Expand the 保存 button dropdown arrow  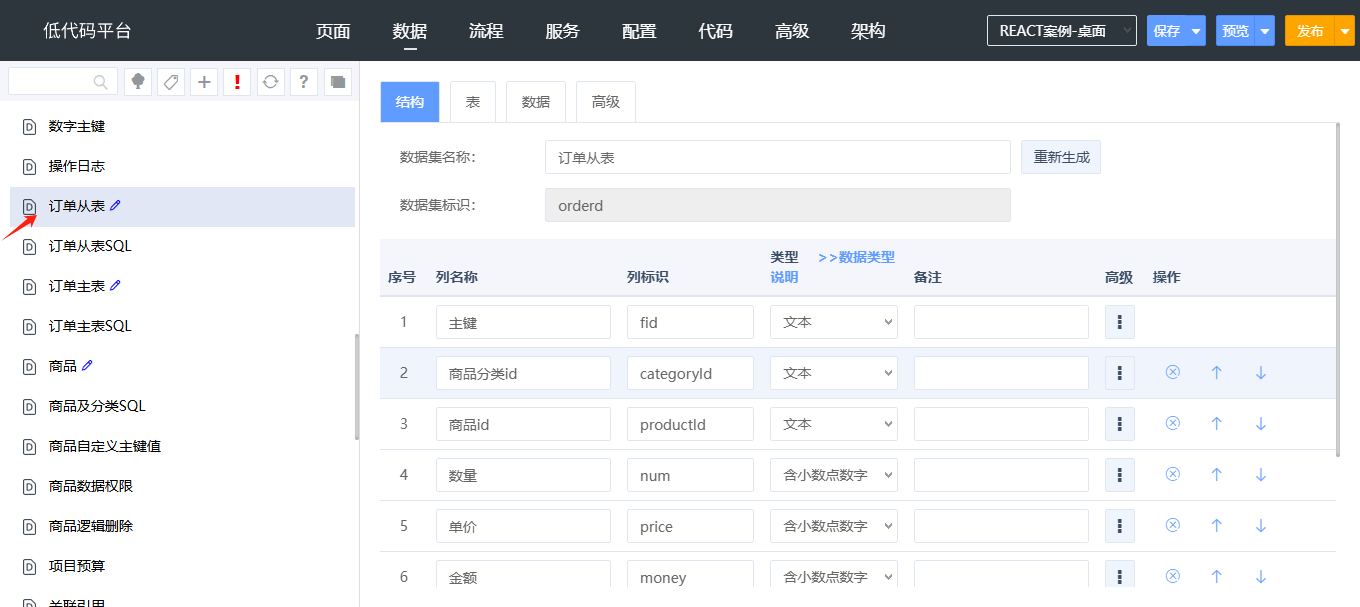coord(1196,31)
